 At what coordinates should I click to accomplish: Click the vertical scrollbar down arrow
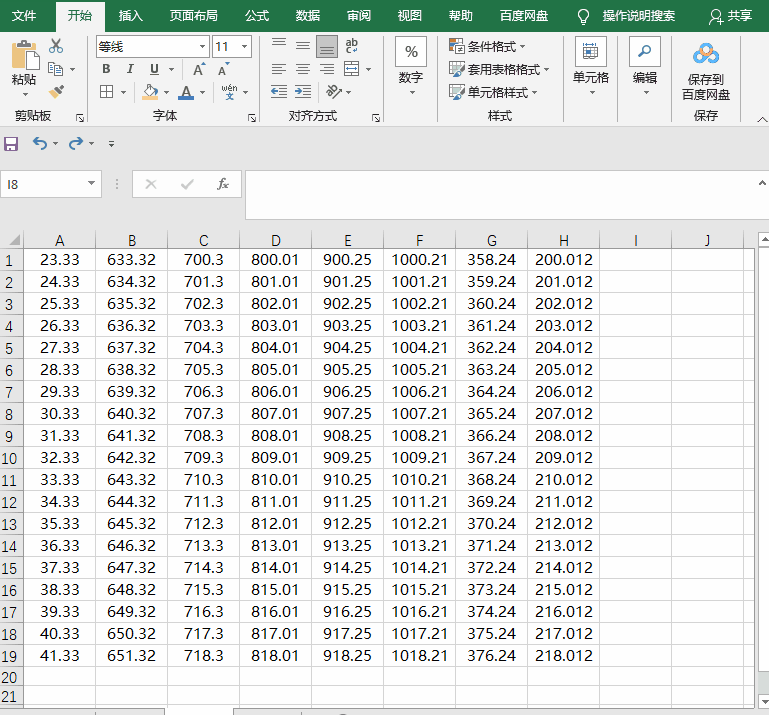click(764, 701)
